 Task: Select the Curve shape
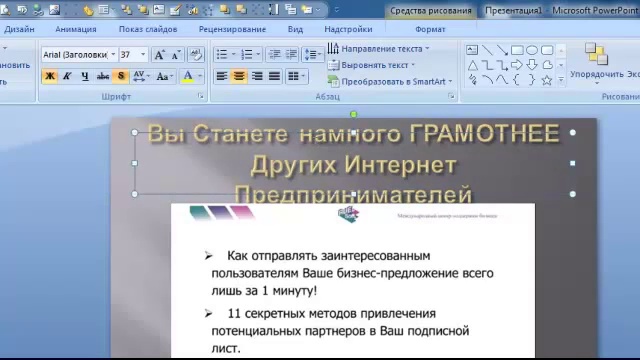click(502, 80)
